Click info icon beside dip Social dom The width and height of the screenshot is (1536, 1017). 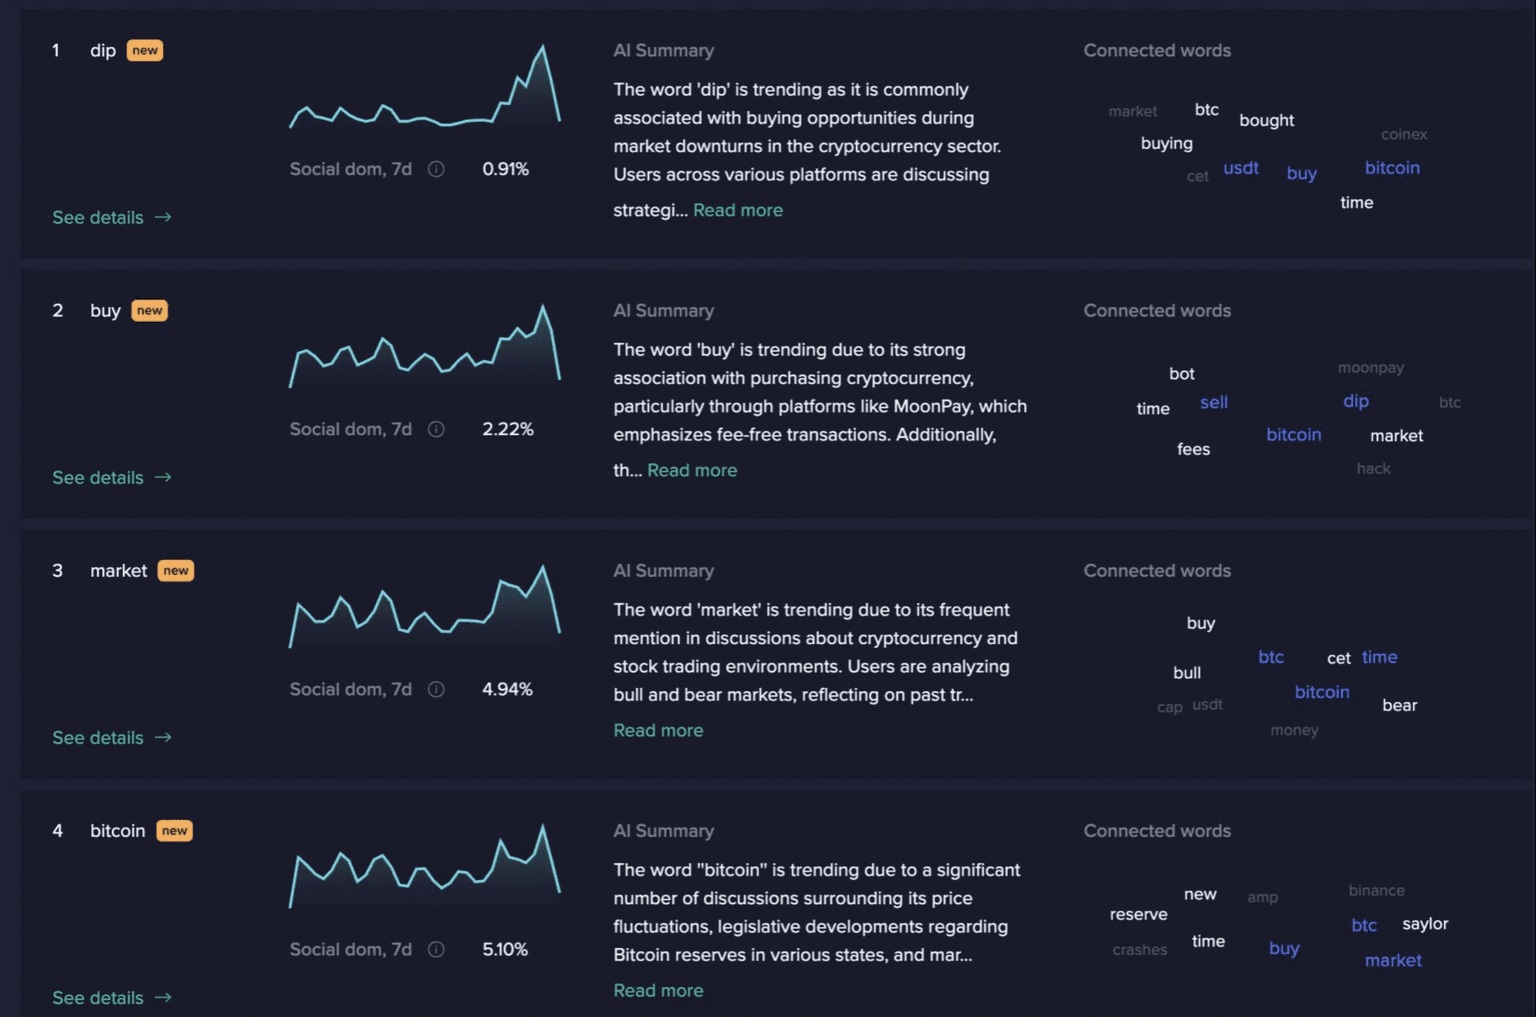436,169
